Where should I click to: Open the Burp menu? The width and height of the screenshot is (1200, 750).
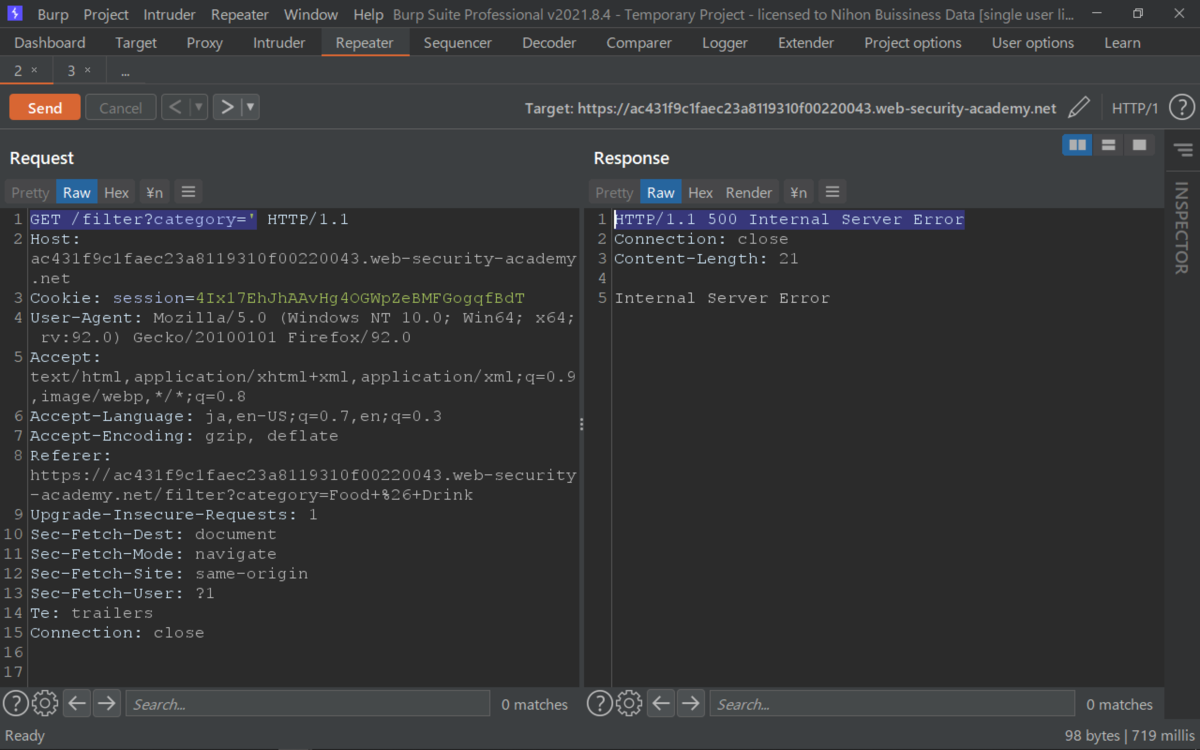click(53, 15)
